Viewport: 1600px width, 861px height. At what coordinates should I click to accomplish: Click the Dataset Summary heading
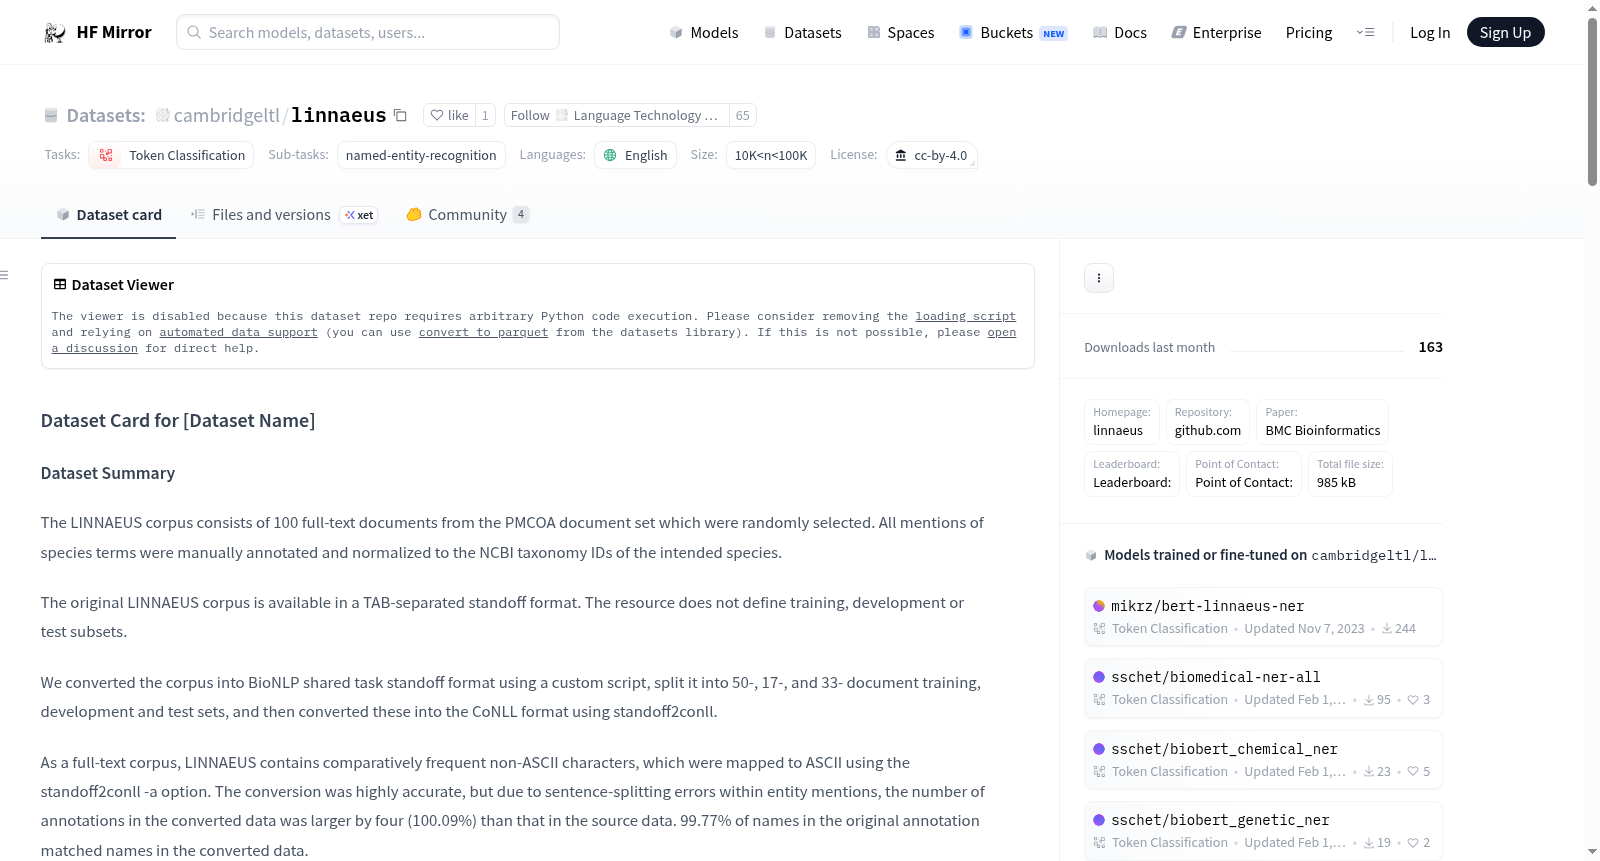(108, 473)
